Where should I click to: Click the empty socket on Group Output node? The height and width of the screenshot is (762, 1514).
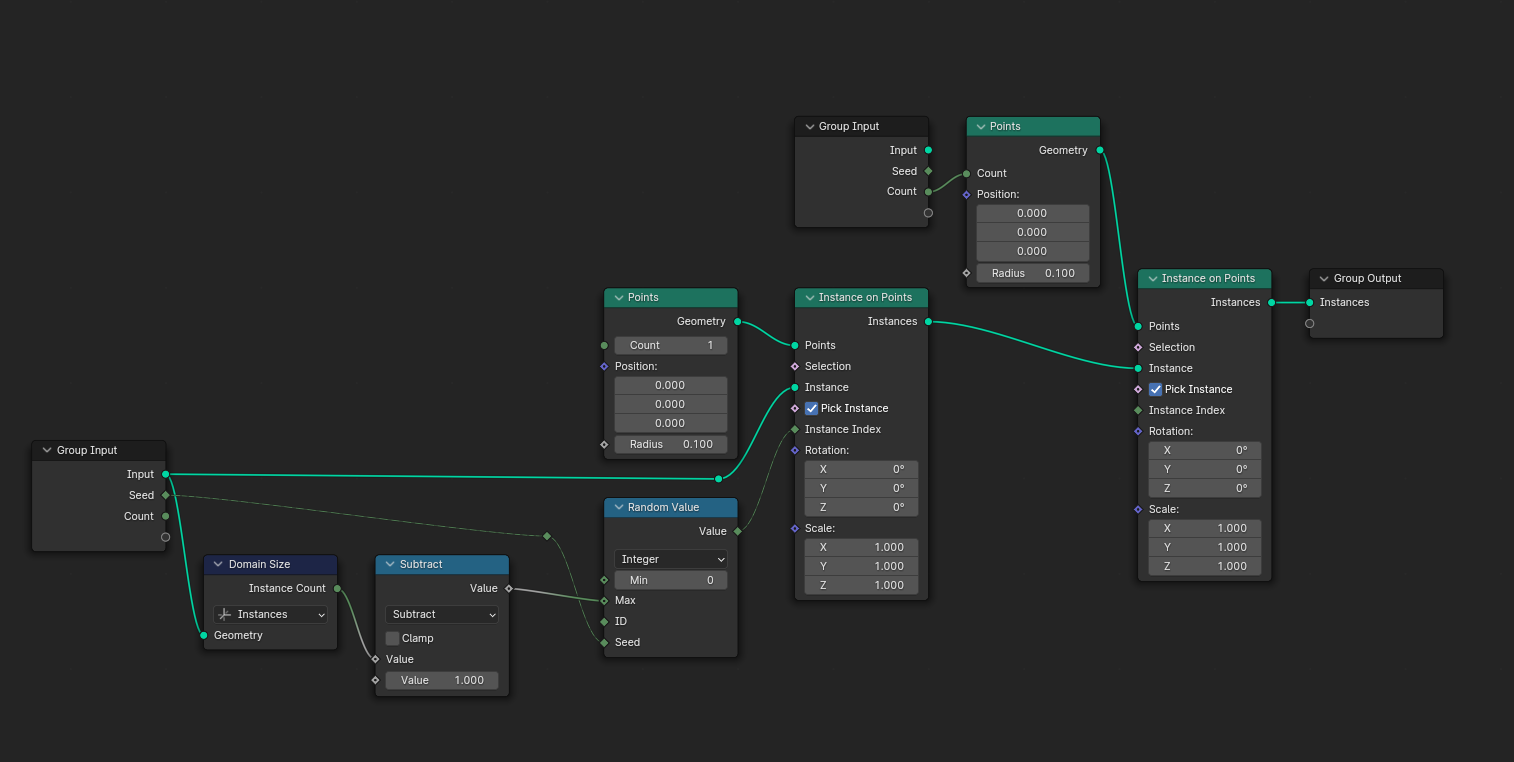pyautogui.click(x=1309, y=323)
